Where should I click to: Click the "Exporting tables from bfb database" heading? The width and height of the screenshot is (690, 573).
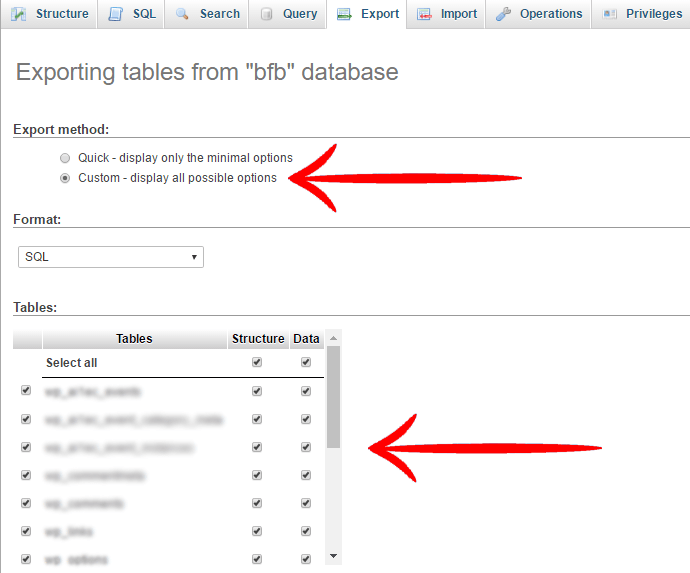207,72
